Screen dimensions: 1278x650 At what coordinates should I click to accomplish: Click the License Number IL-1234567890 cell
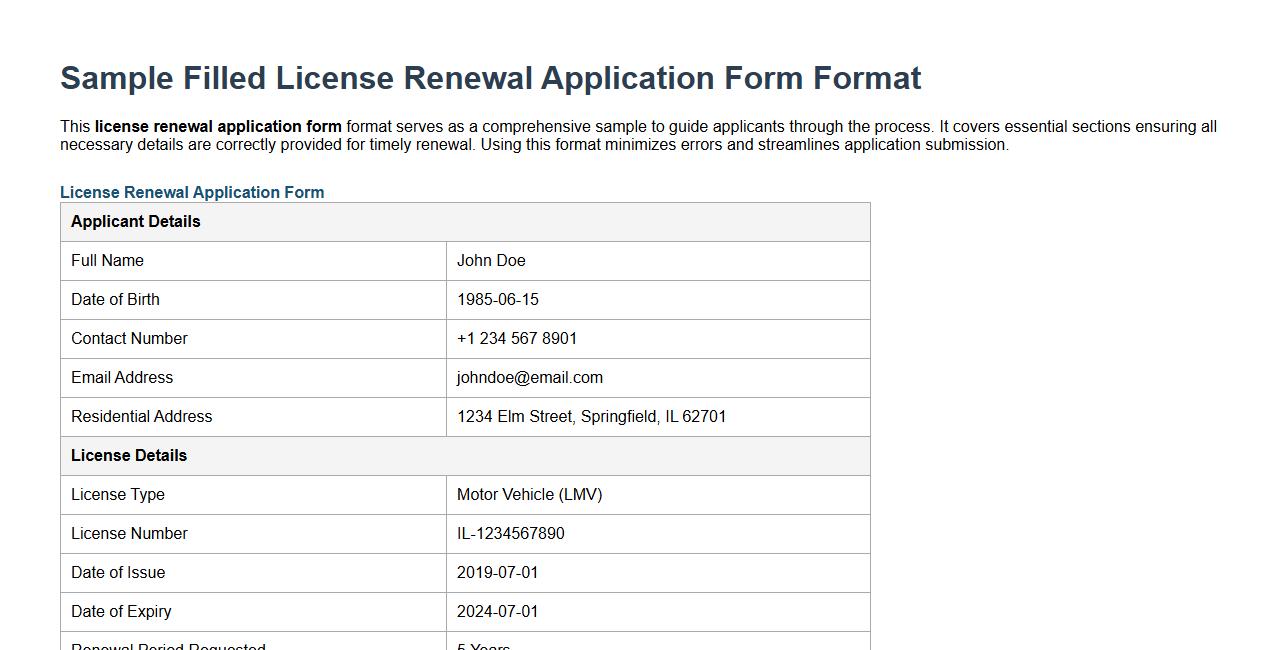click(x=510, y=533)
